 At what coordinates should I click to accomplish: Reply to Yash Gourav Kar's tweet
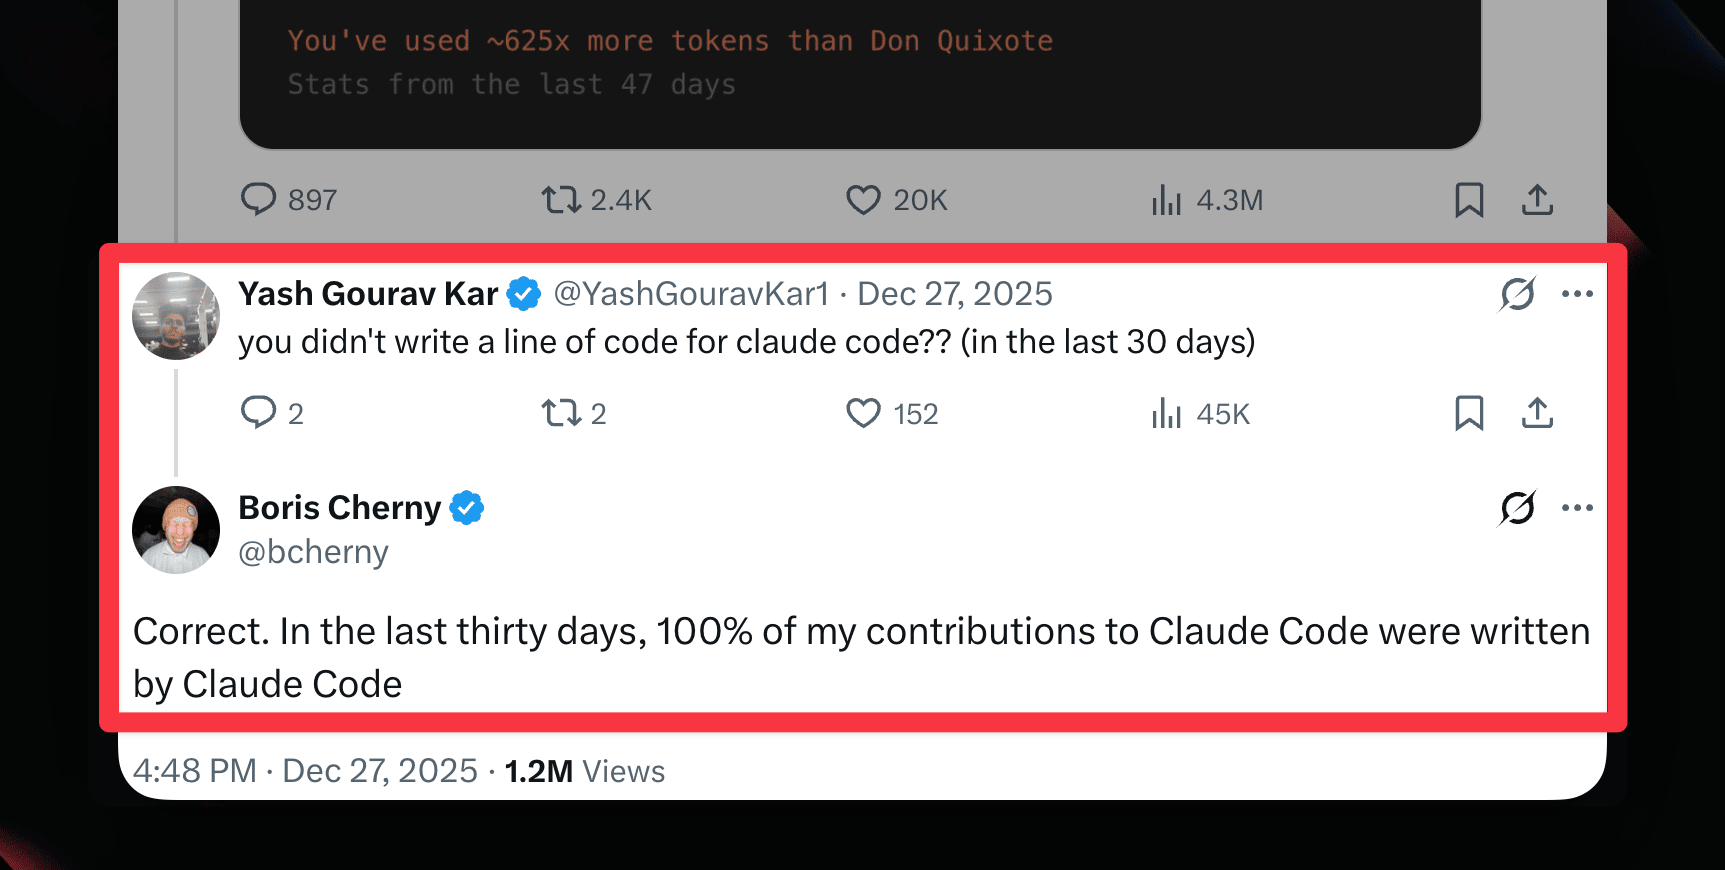click(x=258, y=412)
